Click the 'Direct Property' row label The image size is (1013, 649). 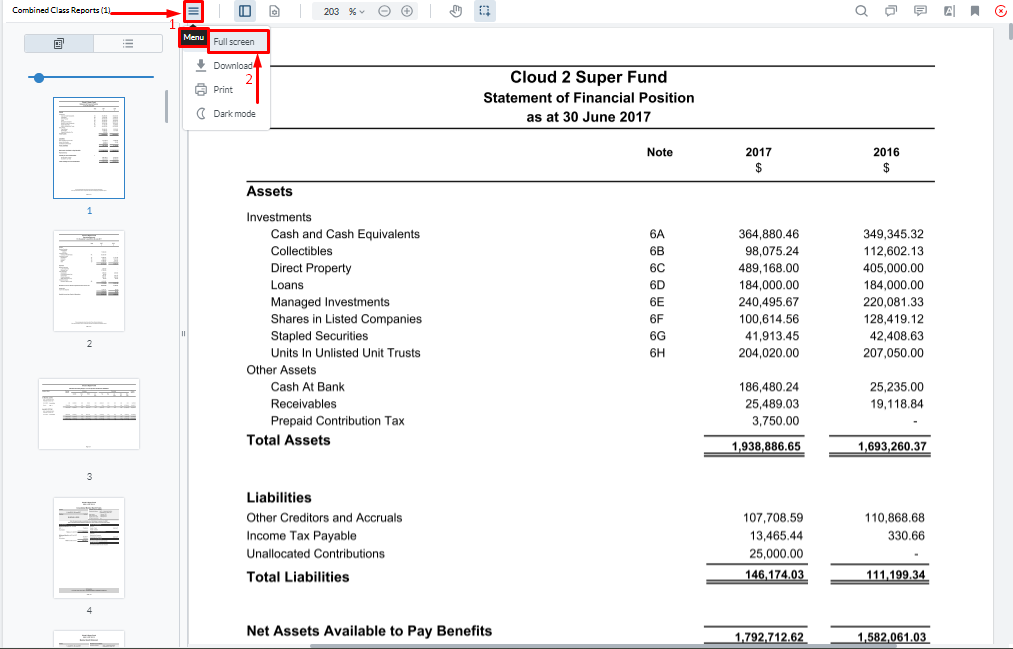(311, 268)
